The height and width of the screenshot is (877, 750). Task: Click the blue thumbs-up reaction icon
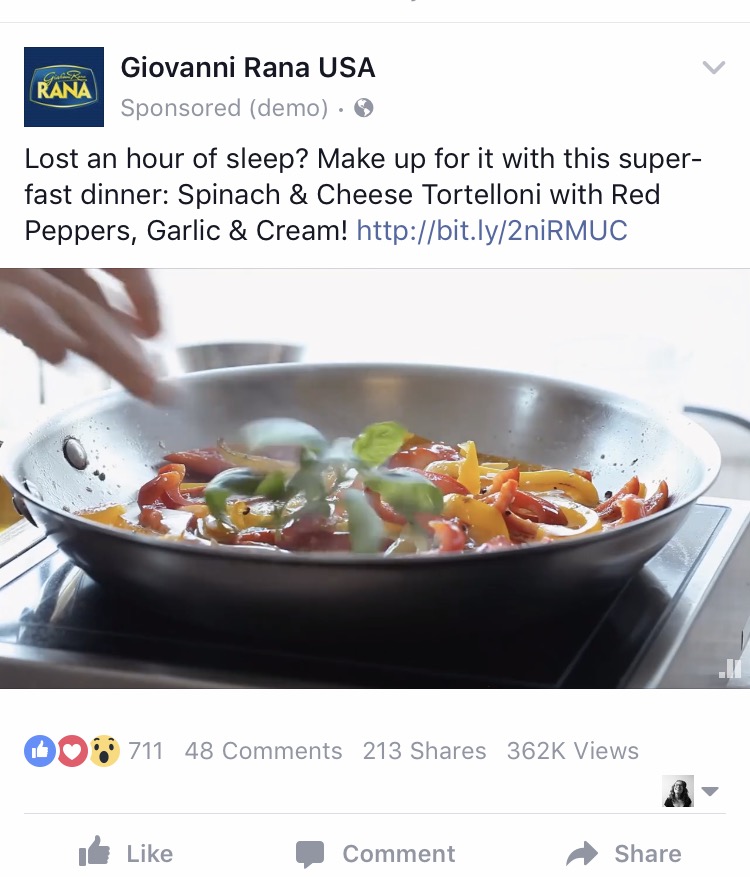pyautogui.click(x=40, y=751)
